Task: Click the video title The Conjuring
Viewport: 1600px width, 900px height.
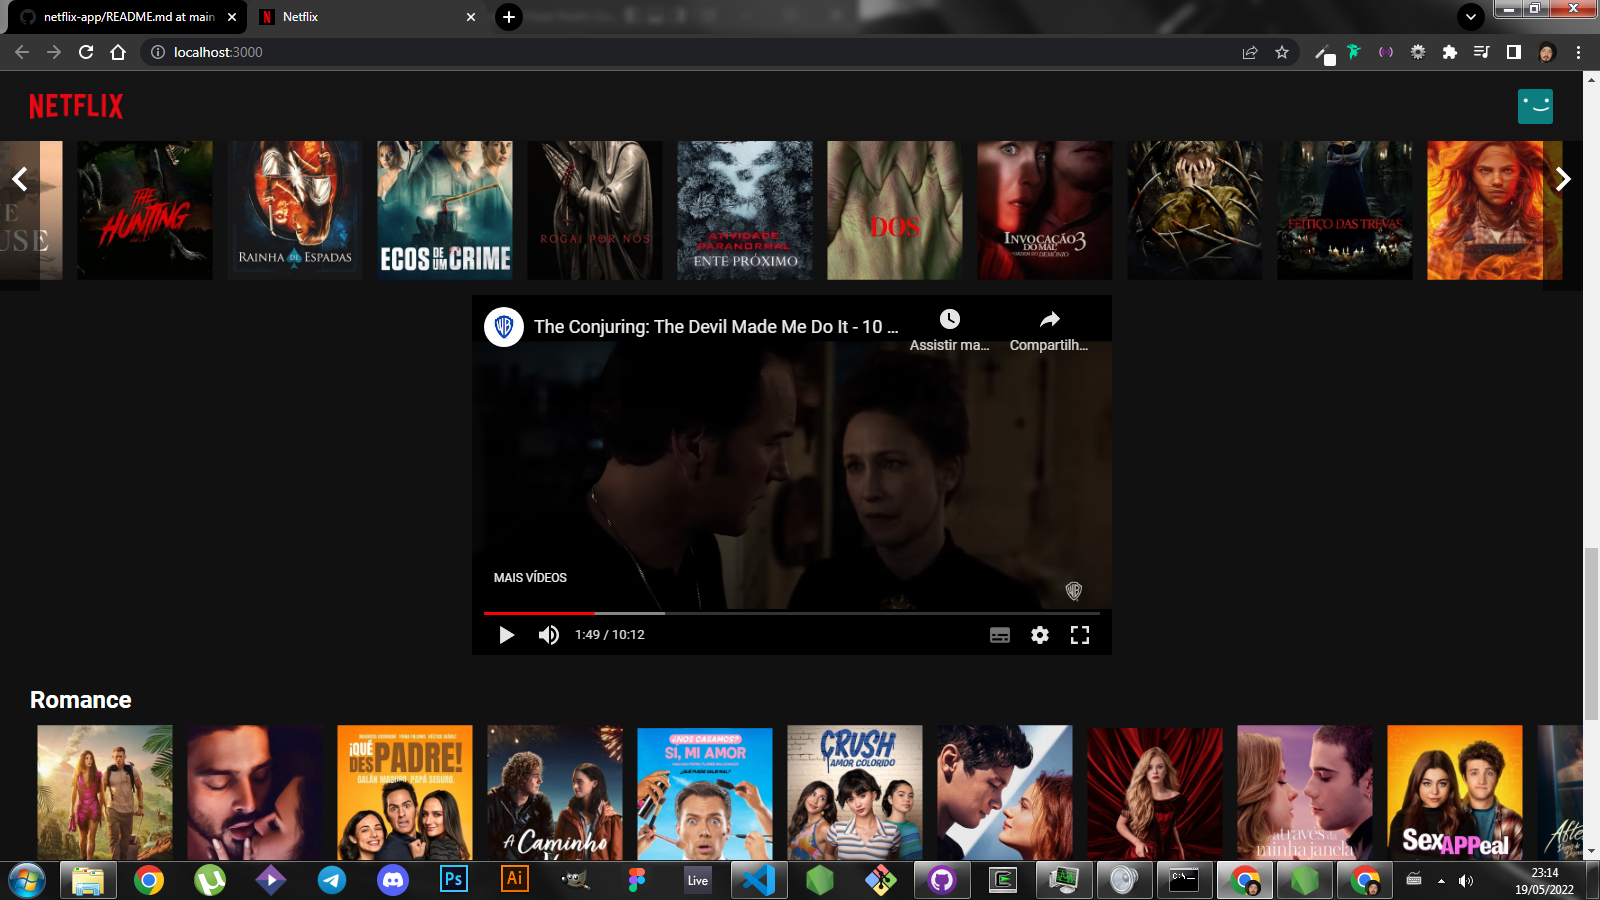Action: click(716, 326)
